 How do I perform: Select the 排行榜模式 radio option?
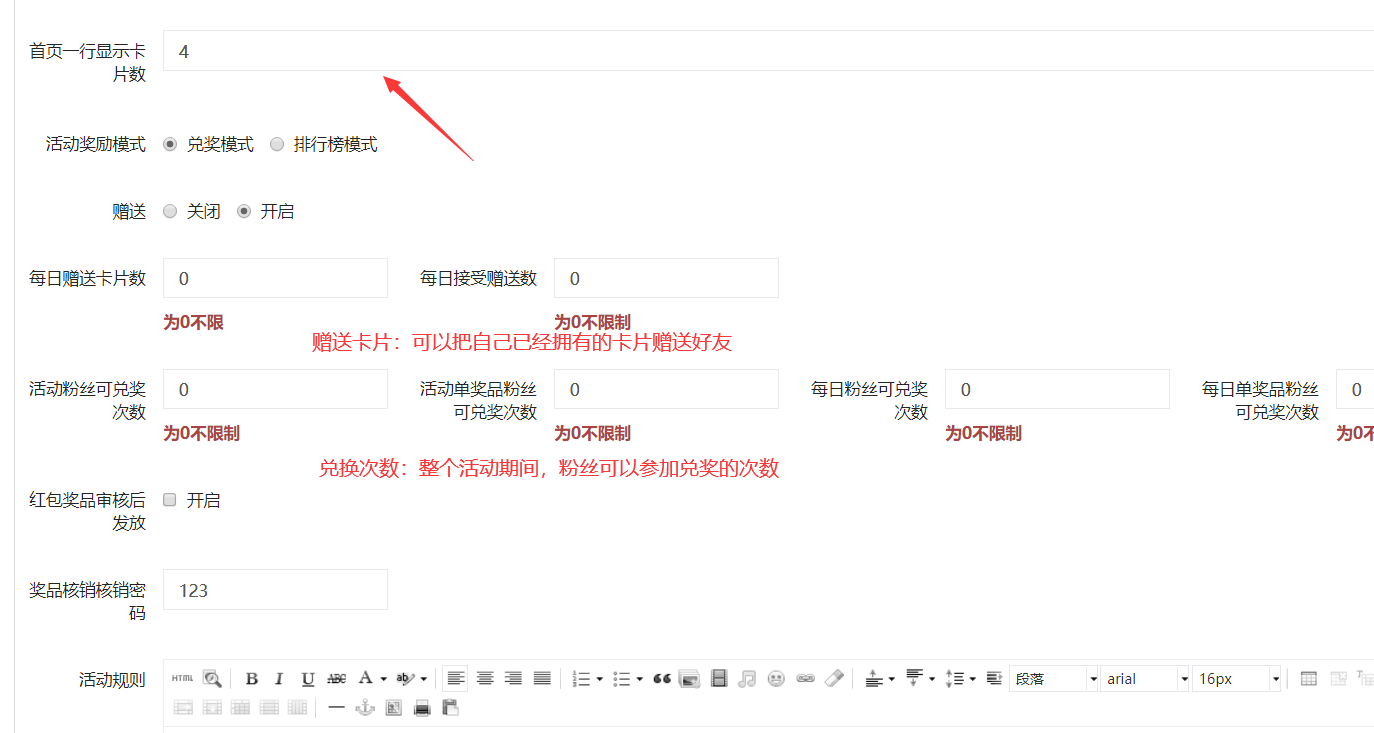click(x=278, y=145)
